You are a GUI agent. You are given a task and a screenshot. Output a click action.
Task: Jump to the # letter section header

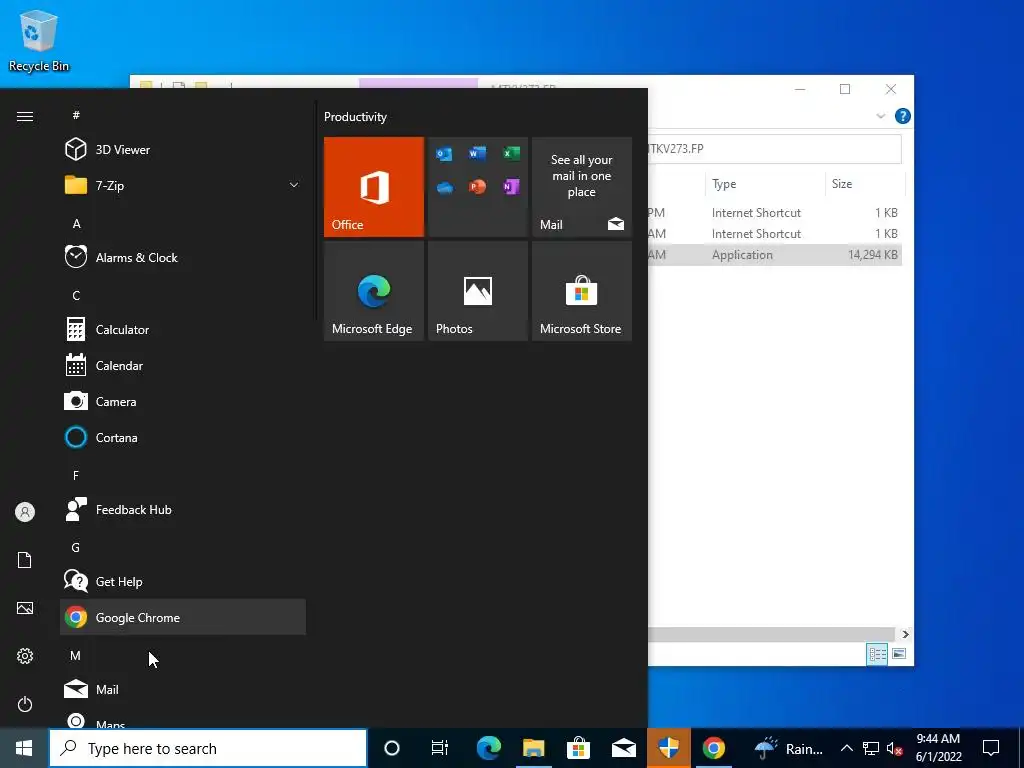[76, 115]
